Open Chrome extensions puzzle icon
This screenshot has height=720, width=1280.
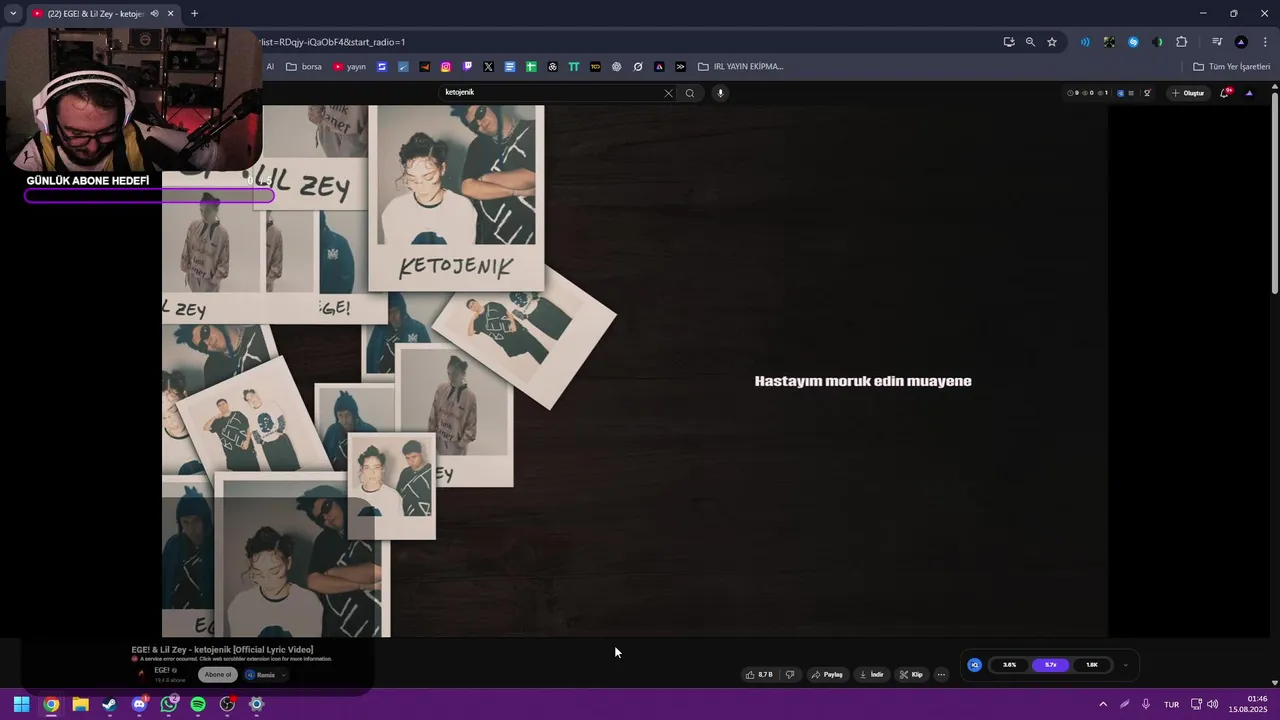1181,42
